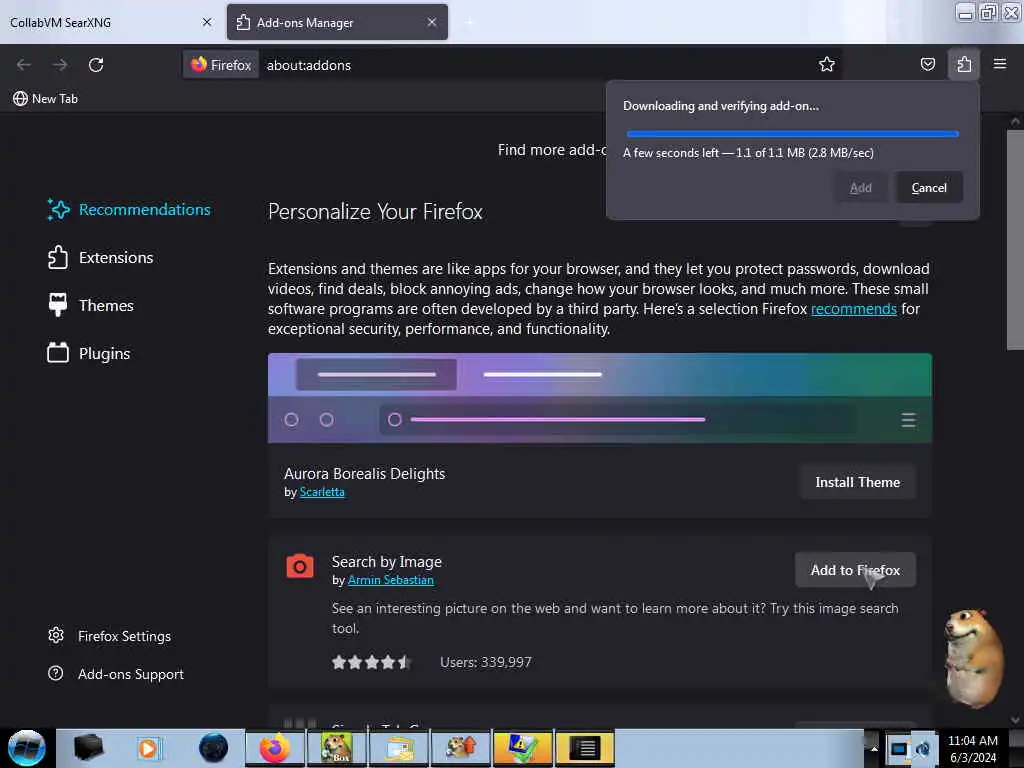Open the black notepad taskbar icon
1024x768 pixels.
pos(584,748)
